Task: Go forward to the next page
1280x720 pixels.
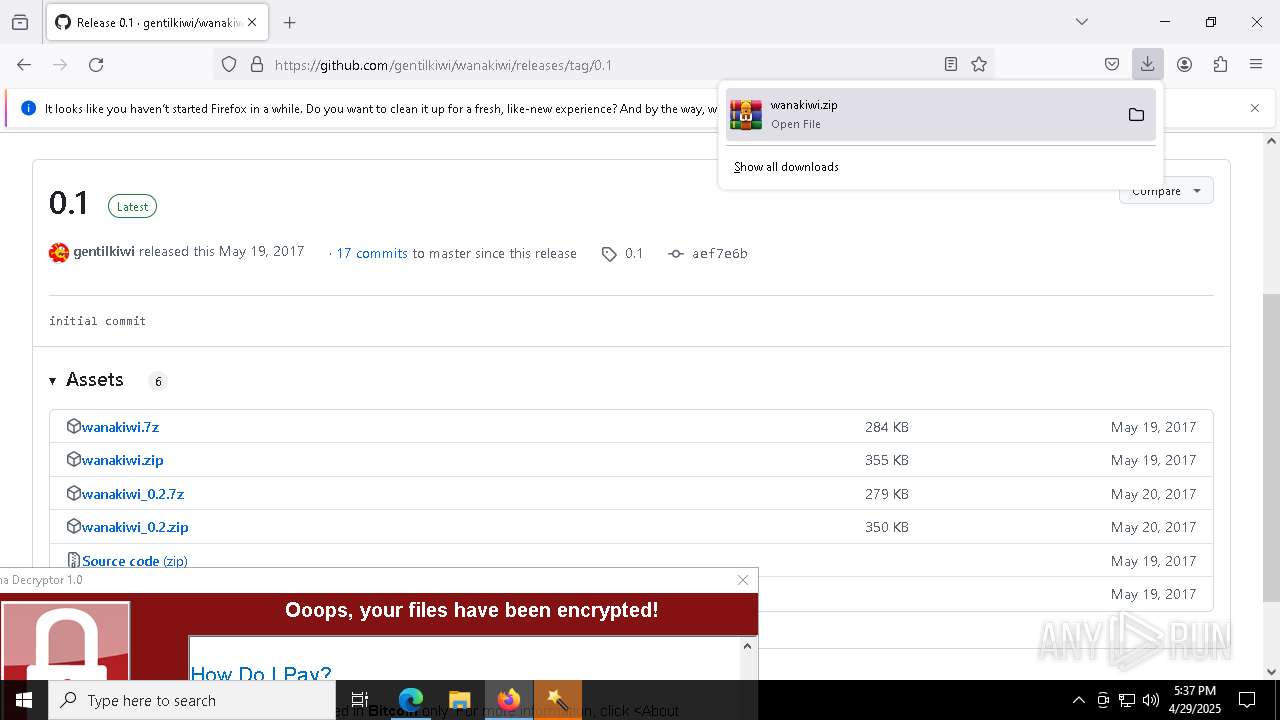Action: pyautogui.click(x=60, y=64)
